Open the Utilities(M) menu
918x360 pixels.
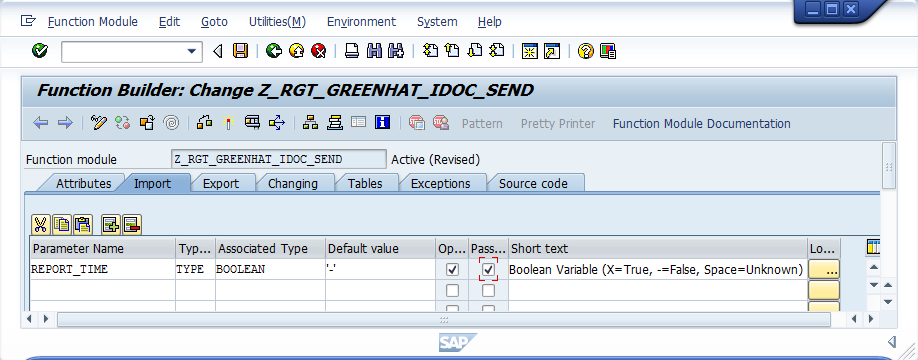coord(278,22)
